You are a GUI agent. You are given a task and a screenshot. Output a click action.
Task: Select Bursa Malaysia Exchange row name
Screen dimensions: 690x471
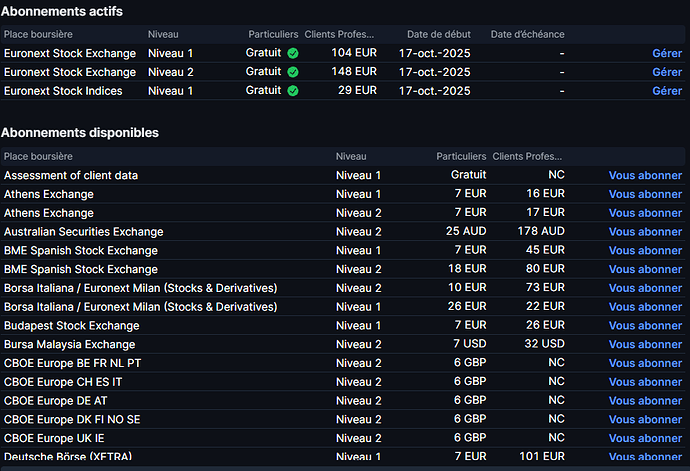70,344
